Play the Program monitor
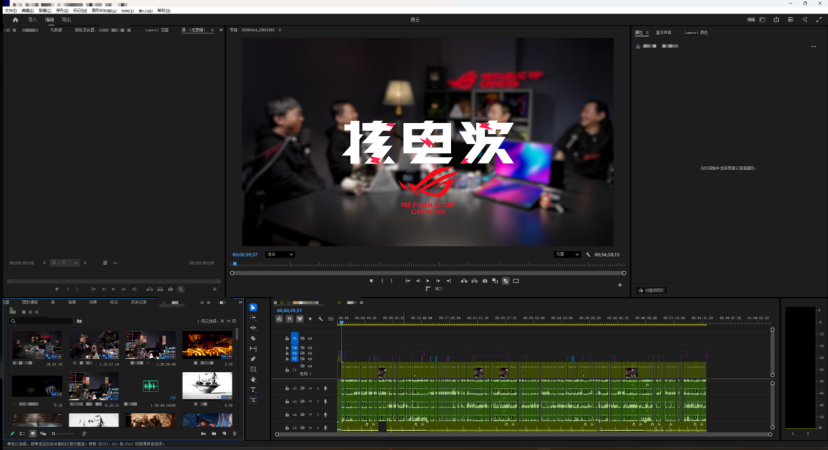This screenshot has height=450, width=828. (x=428, y=281)
